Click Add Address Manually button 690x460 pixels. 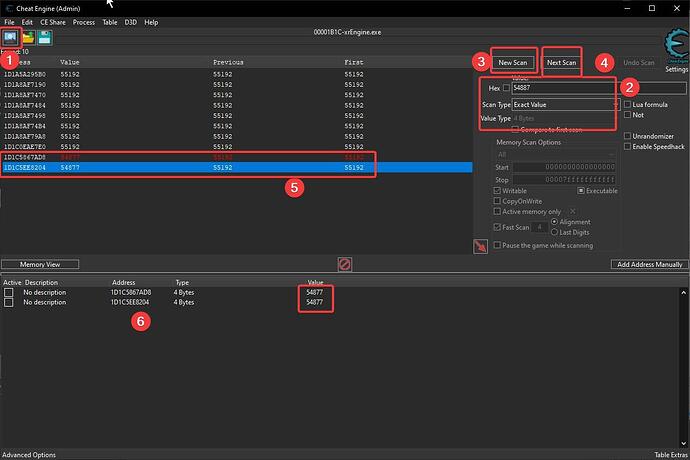point(650,264)
